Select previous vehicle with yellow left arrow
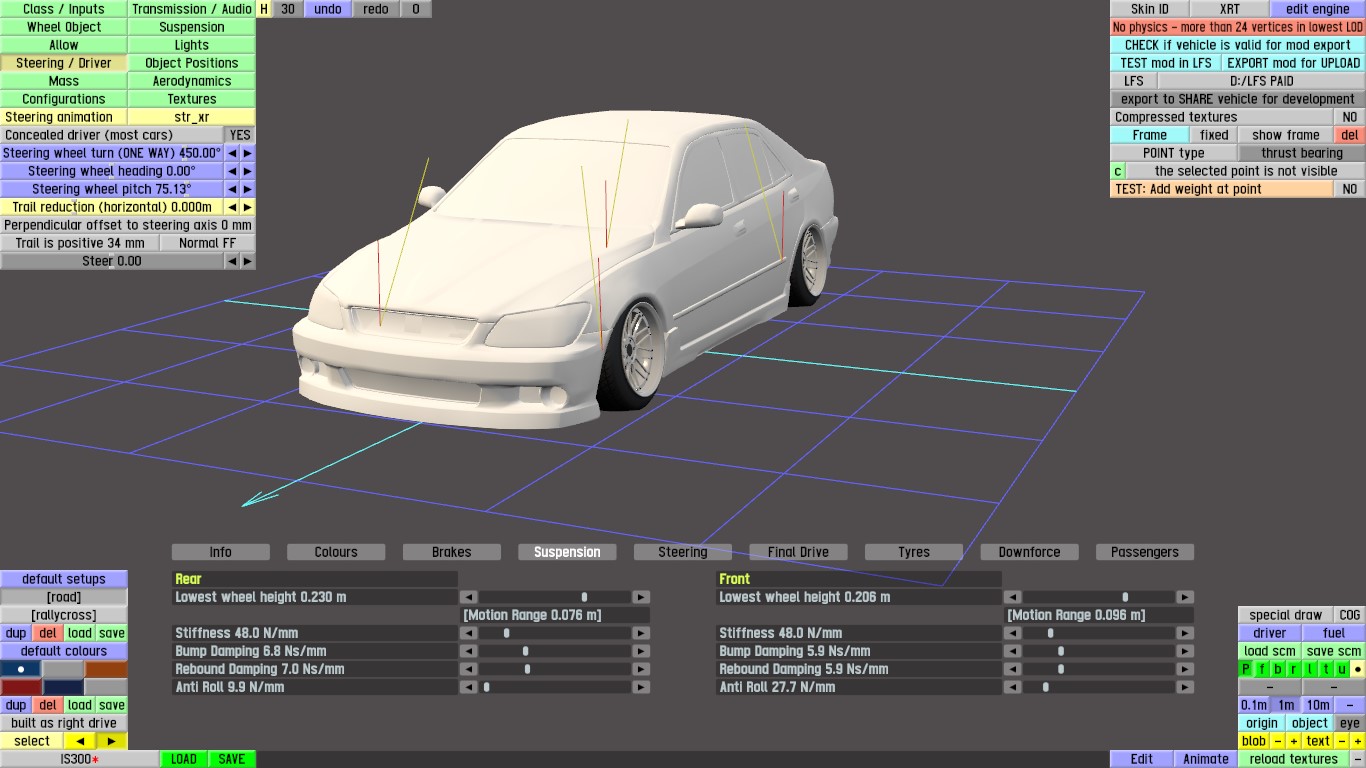The width and height of the screenshot is (1366, 768). tap(80, 741)
